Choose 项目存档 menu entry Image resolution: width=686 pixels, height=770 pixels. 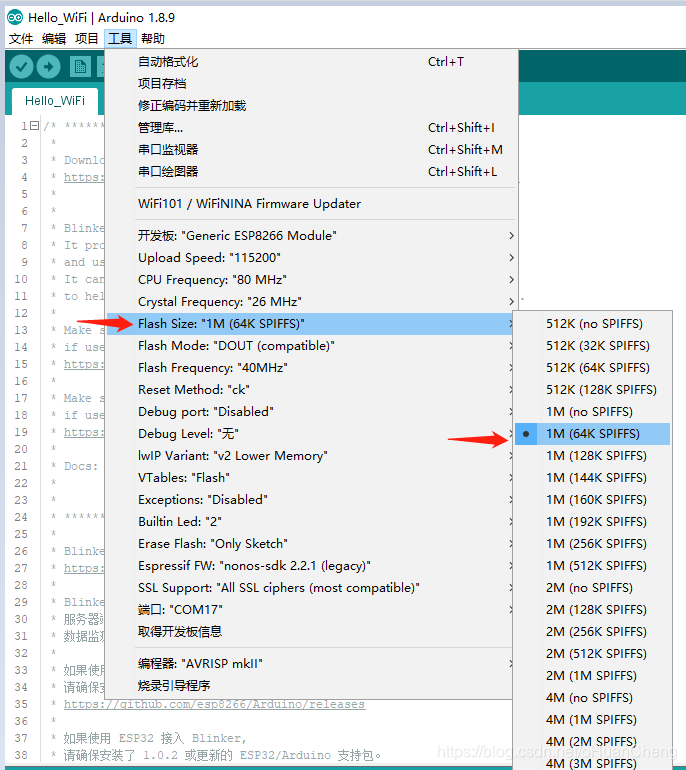point(312,83)
